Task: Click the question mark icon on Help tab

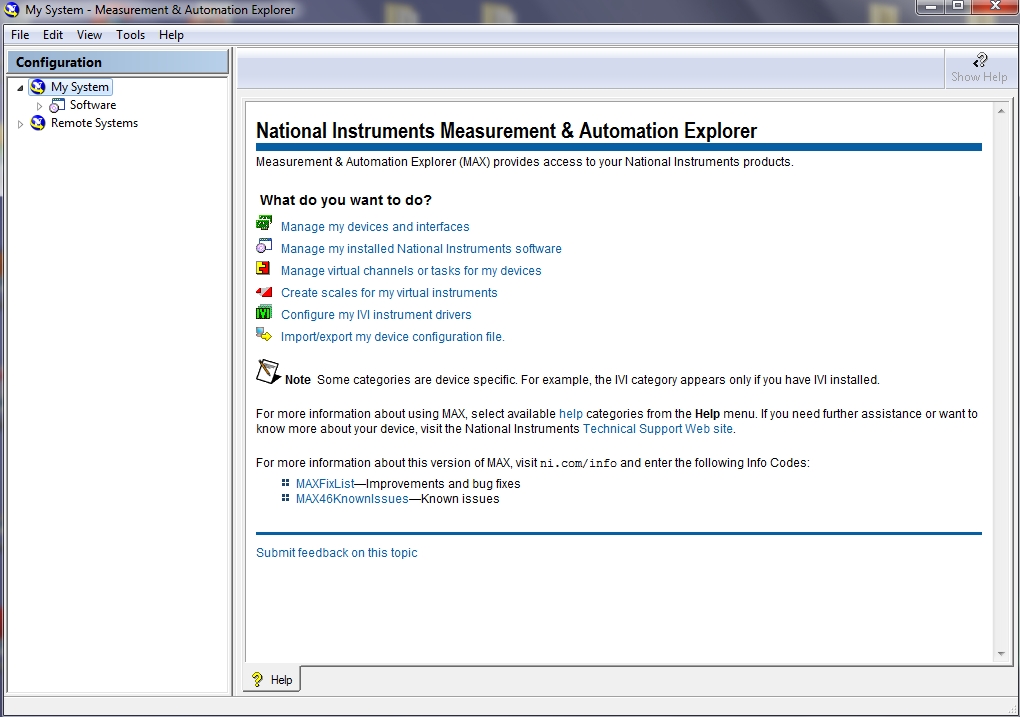Action: (258, 679)
